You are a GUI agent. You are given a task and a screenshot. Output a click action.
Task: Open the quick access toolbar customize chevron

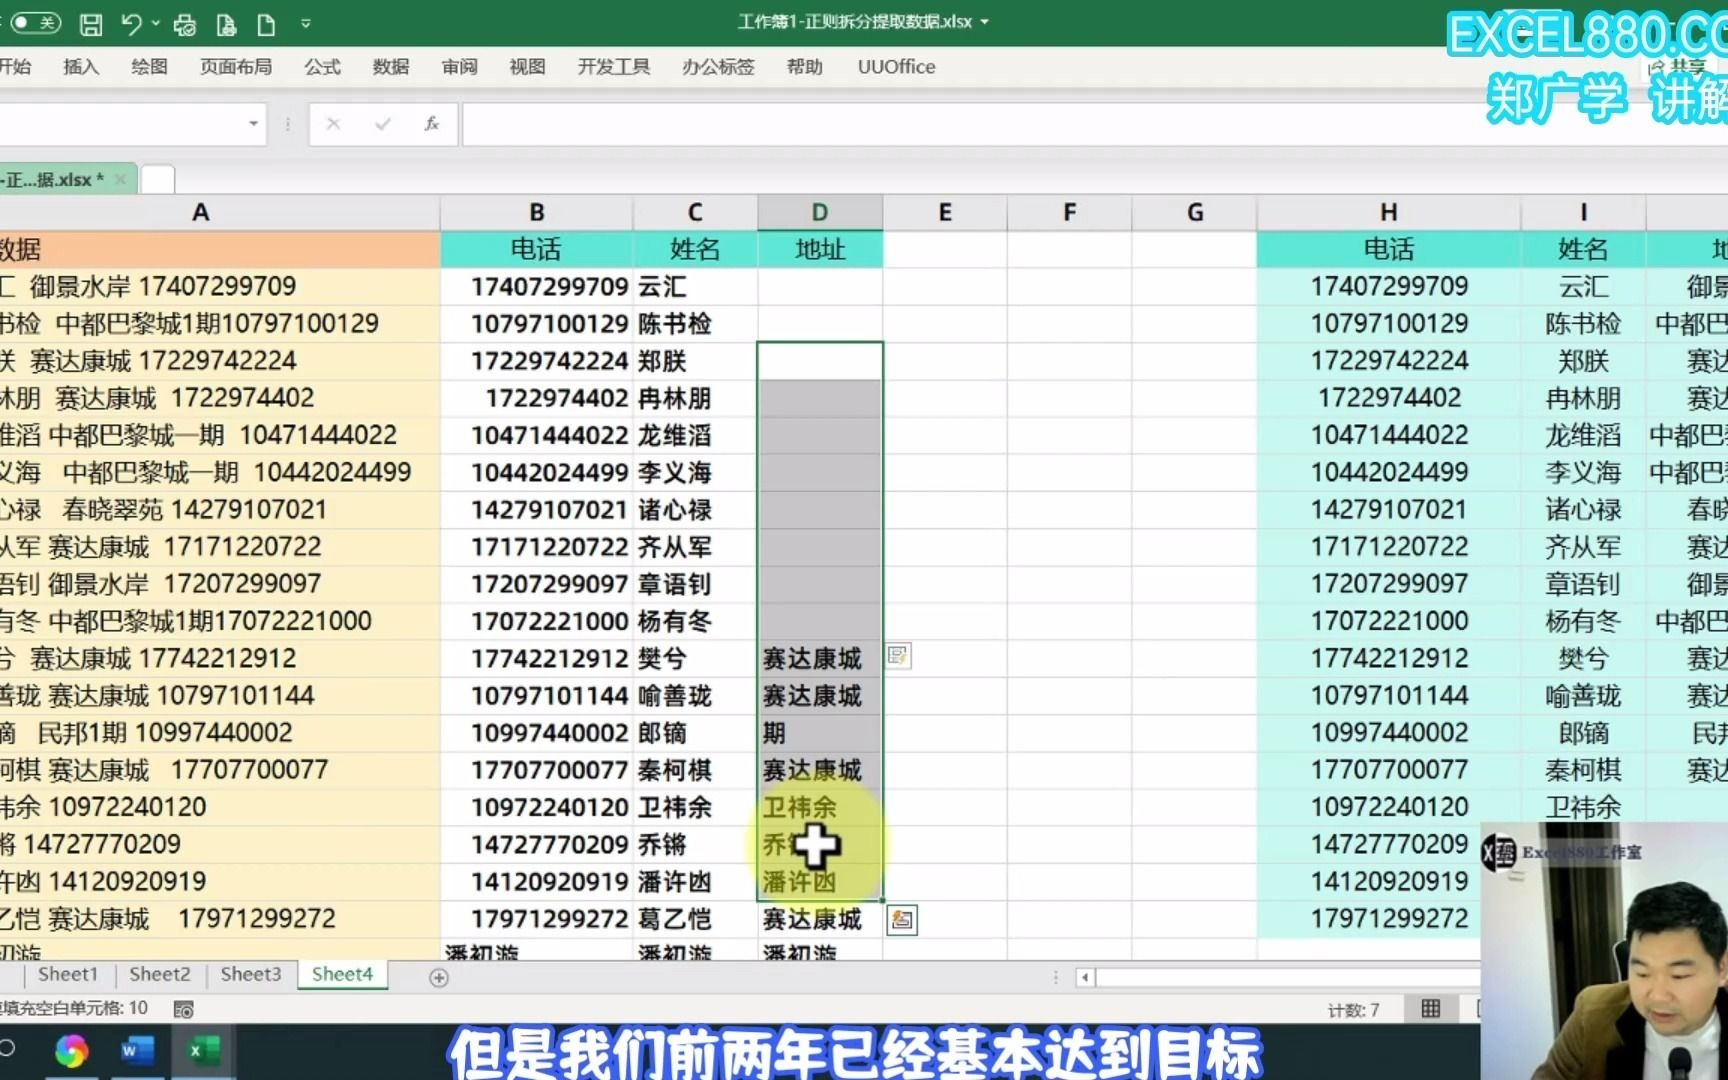[306, 22]
